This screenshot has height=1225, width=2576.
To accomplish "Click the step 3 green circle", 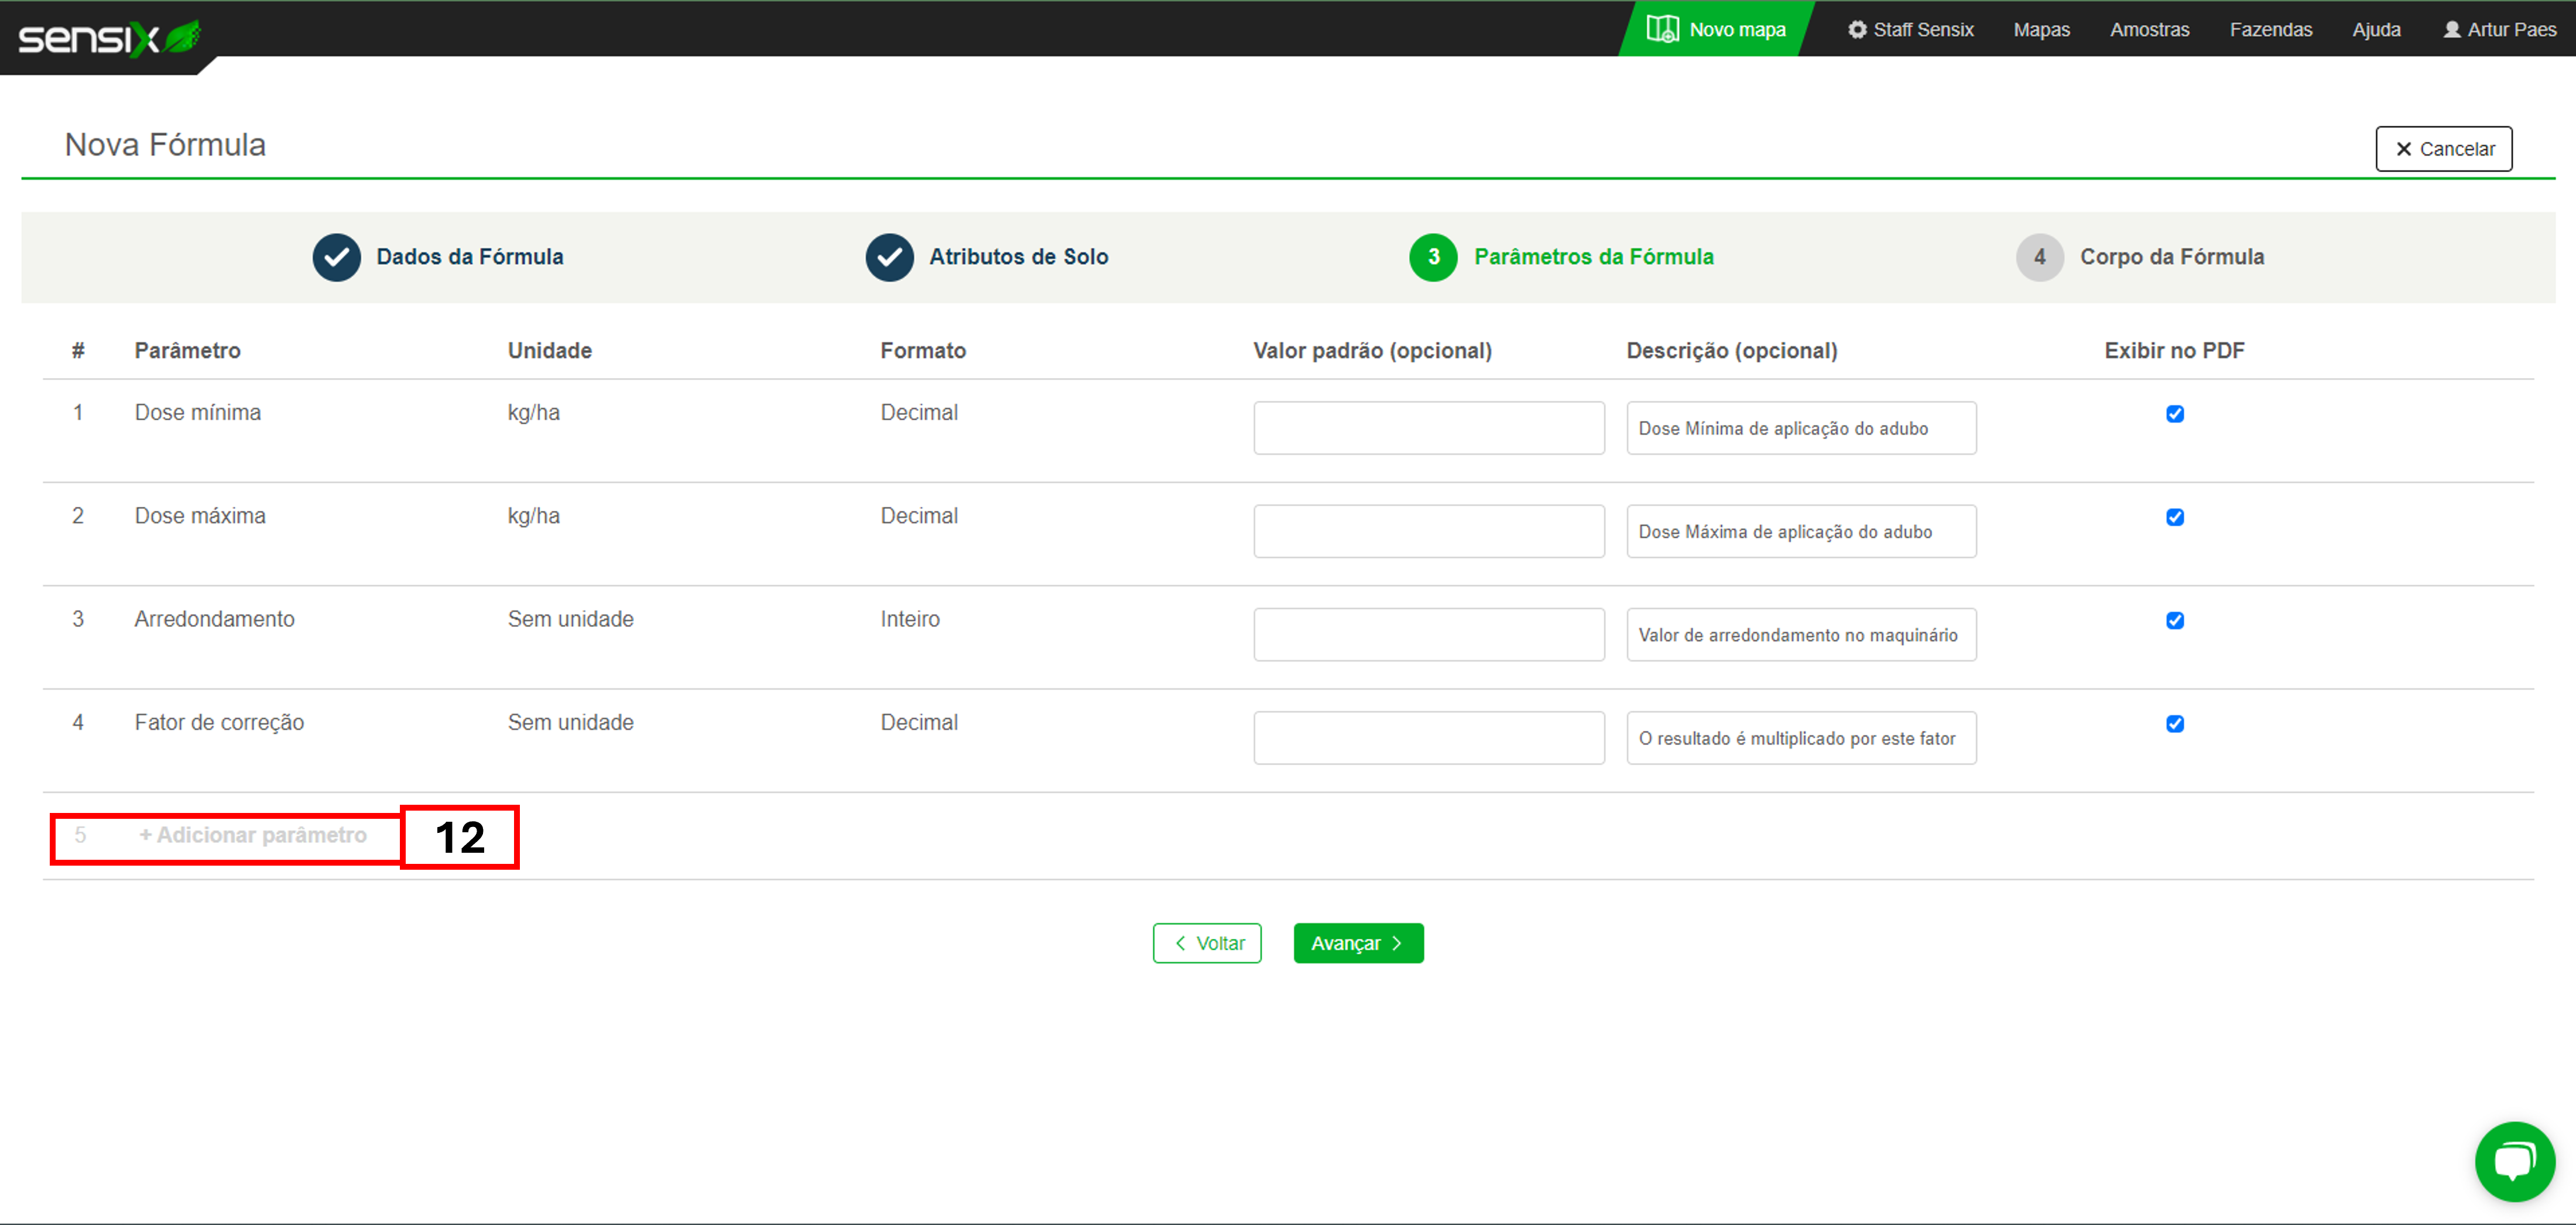I will 1433,257.
